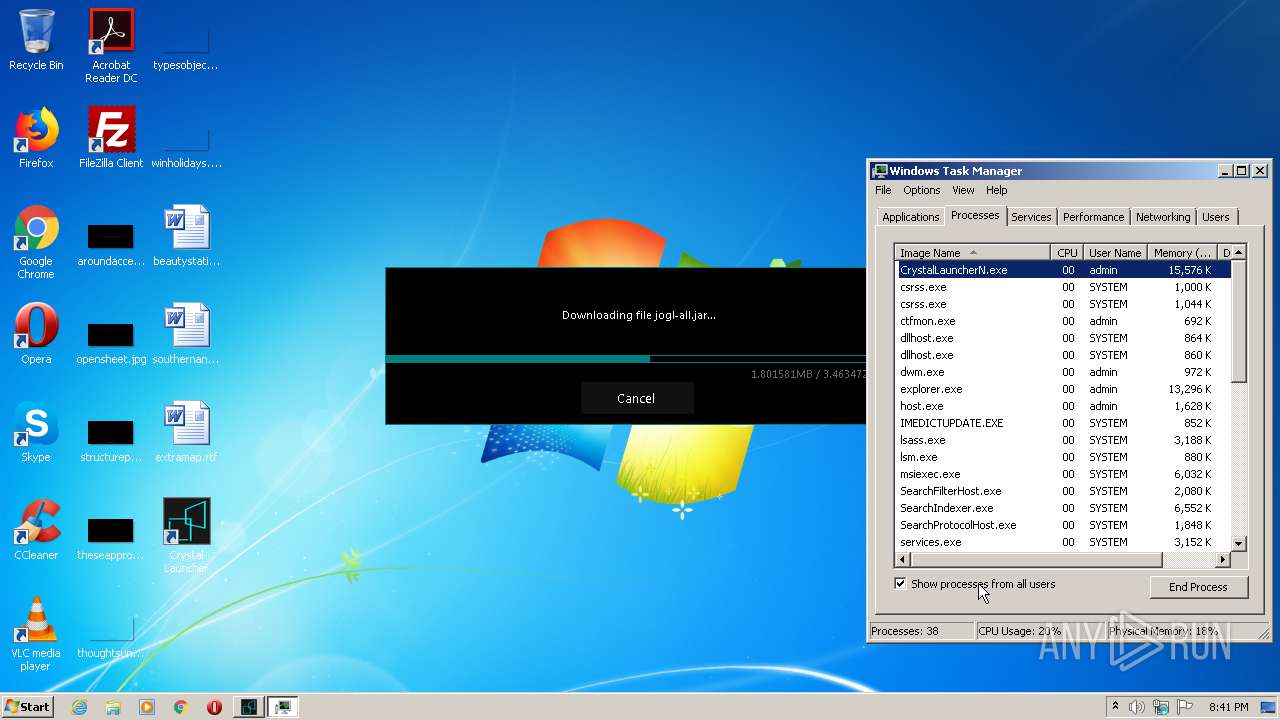Click the download progress bar
Image resolution: width=1280 pixels, height=720 pixels.
[625, 358]
